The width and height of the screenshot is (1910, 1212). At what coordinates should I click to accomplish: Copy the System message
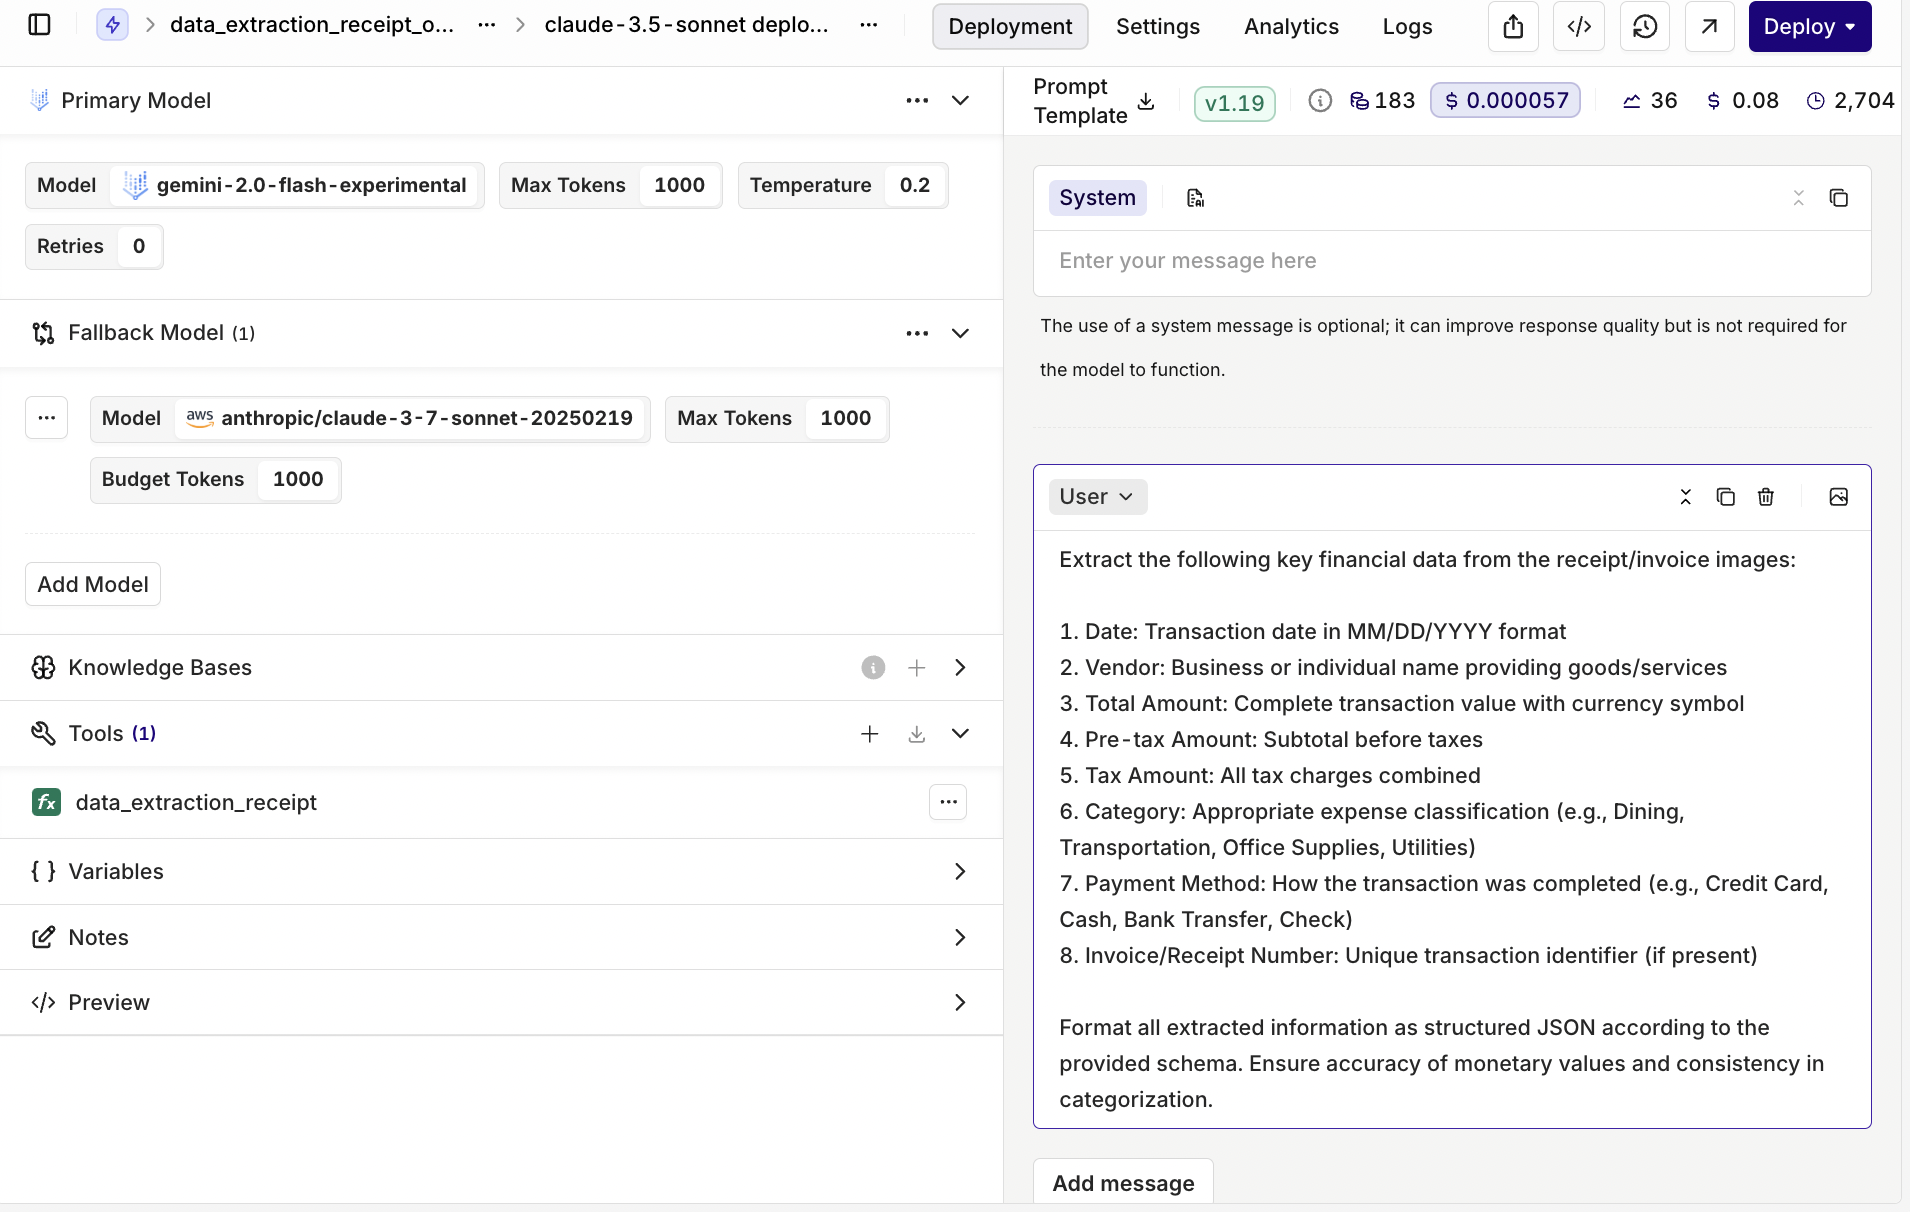pyautogui.click(x=1838, y=198)
